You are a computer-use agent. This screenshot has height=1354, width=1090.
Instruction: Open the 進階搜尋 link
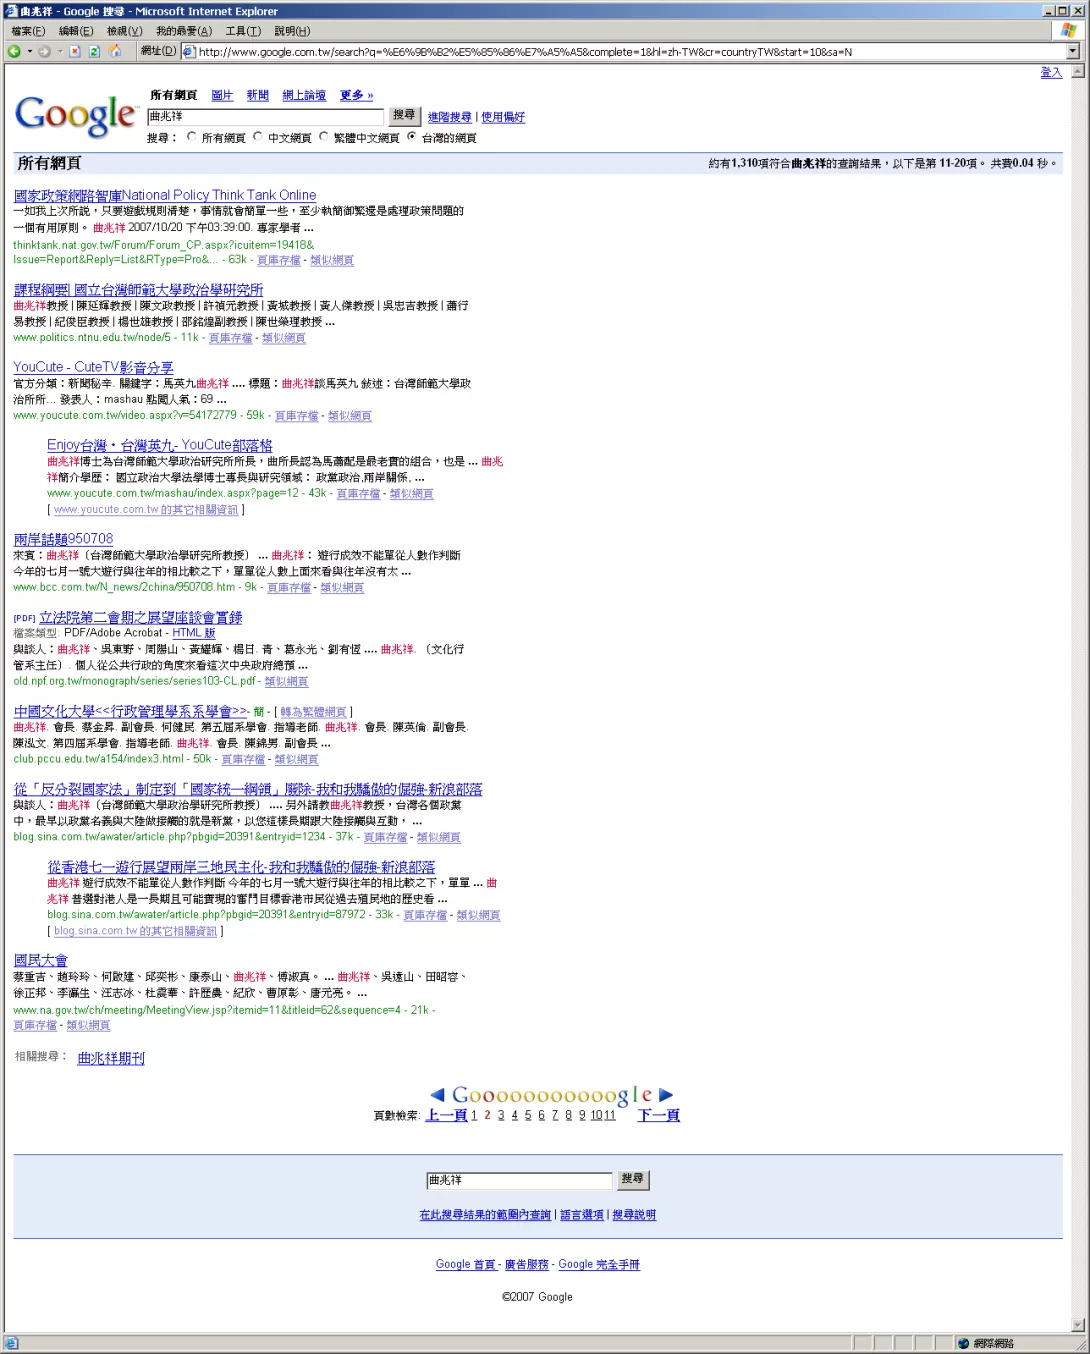(450, 117)
